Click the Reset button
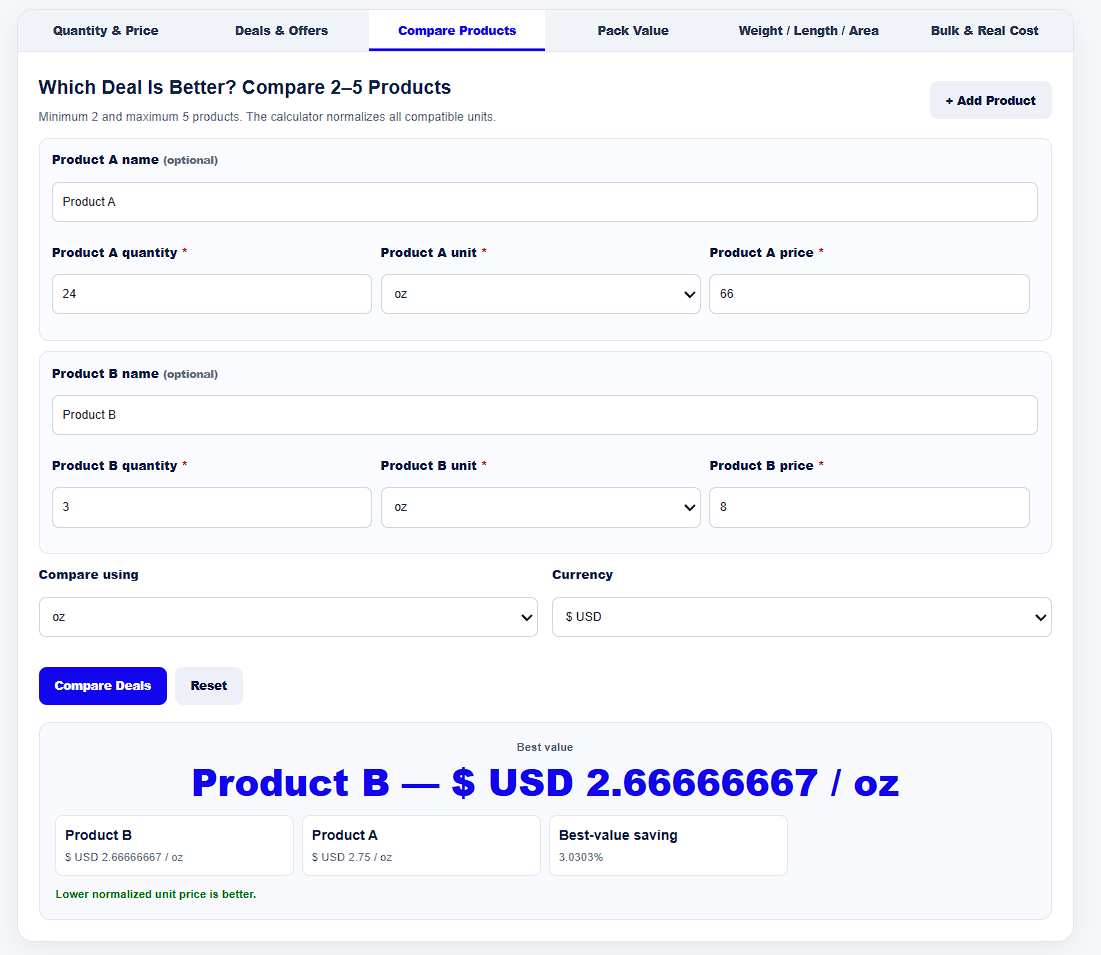Image resolution: width=1101 pixels, height=955 pixels. tap(209, 685)
